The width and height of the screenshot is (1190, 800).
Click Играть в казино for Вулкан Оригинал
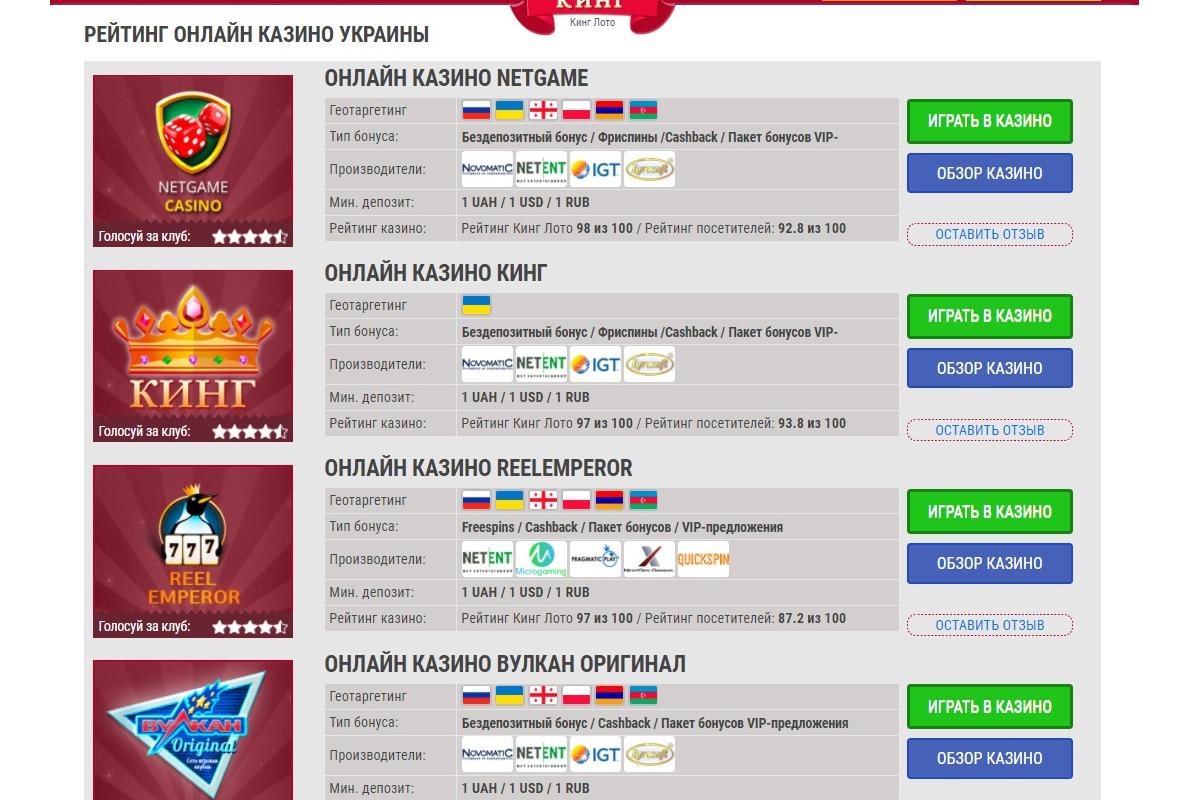click(x=990, y=707)
